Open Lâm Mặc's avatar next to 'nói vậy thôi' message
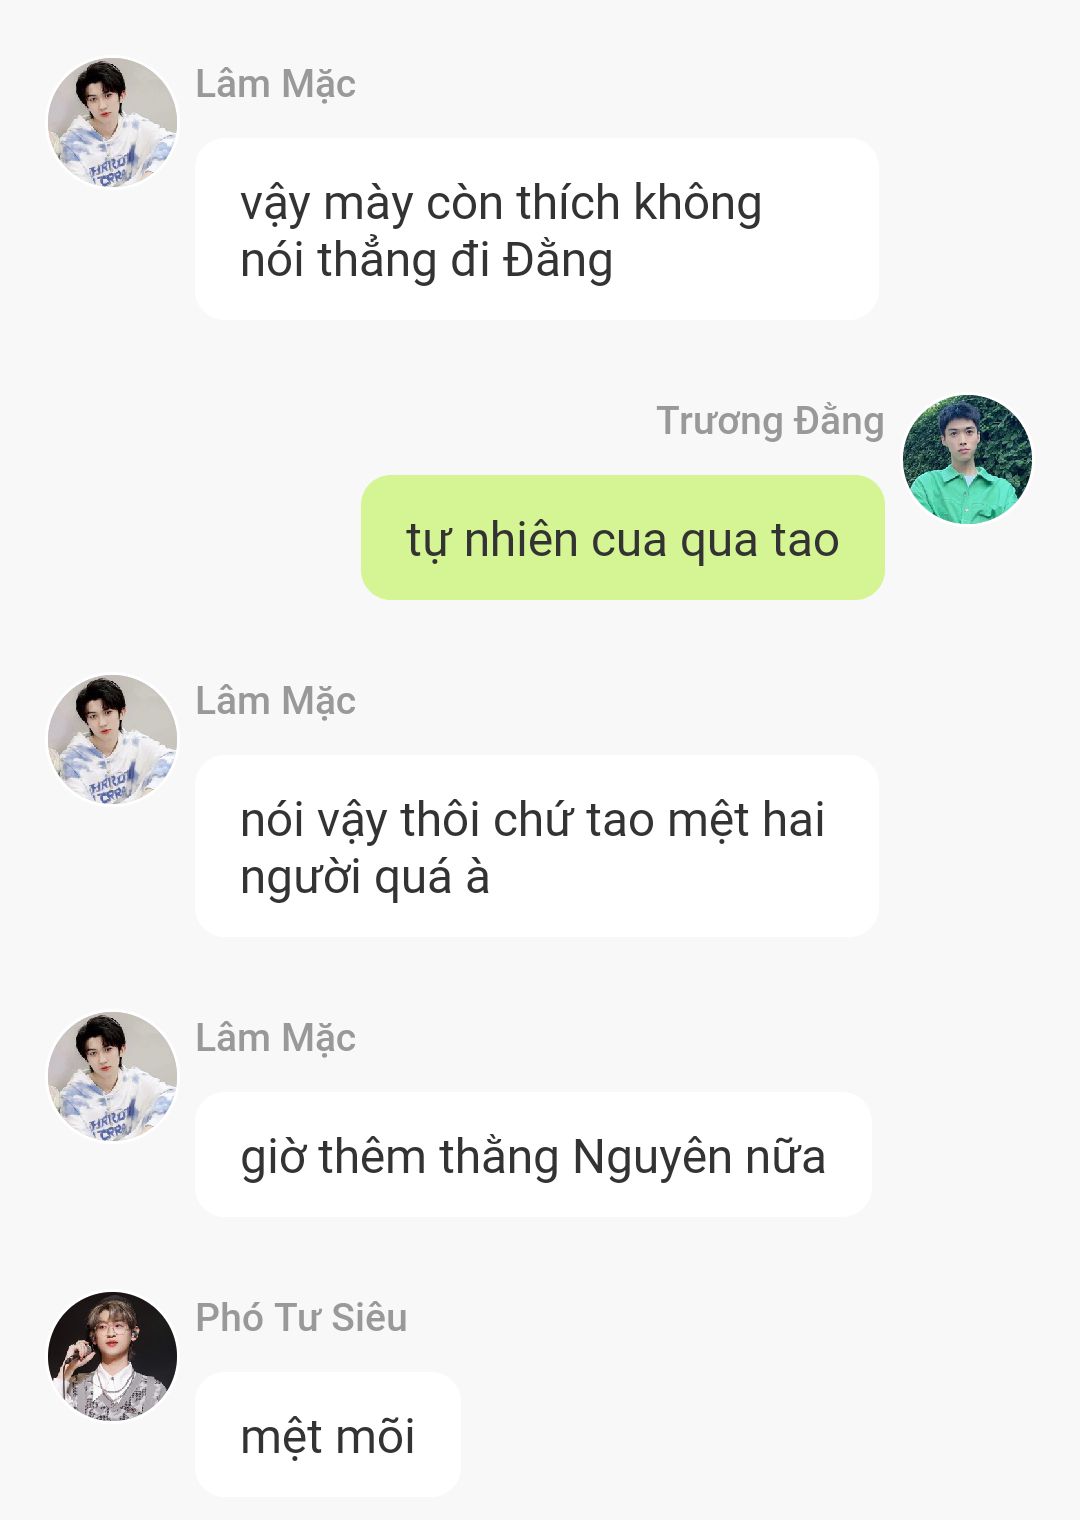The image size is (1080, 1520). click(x=112, y=739)
